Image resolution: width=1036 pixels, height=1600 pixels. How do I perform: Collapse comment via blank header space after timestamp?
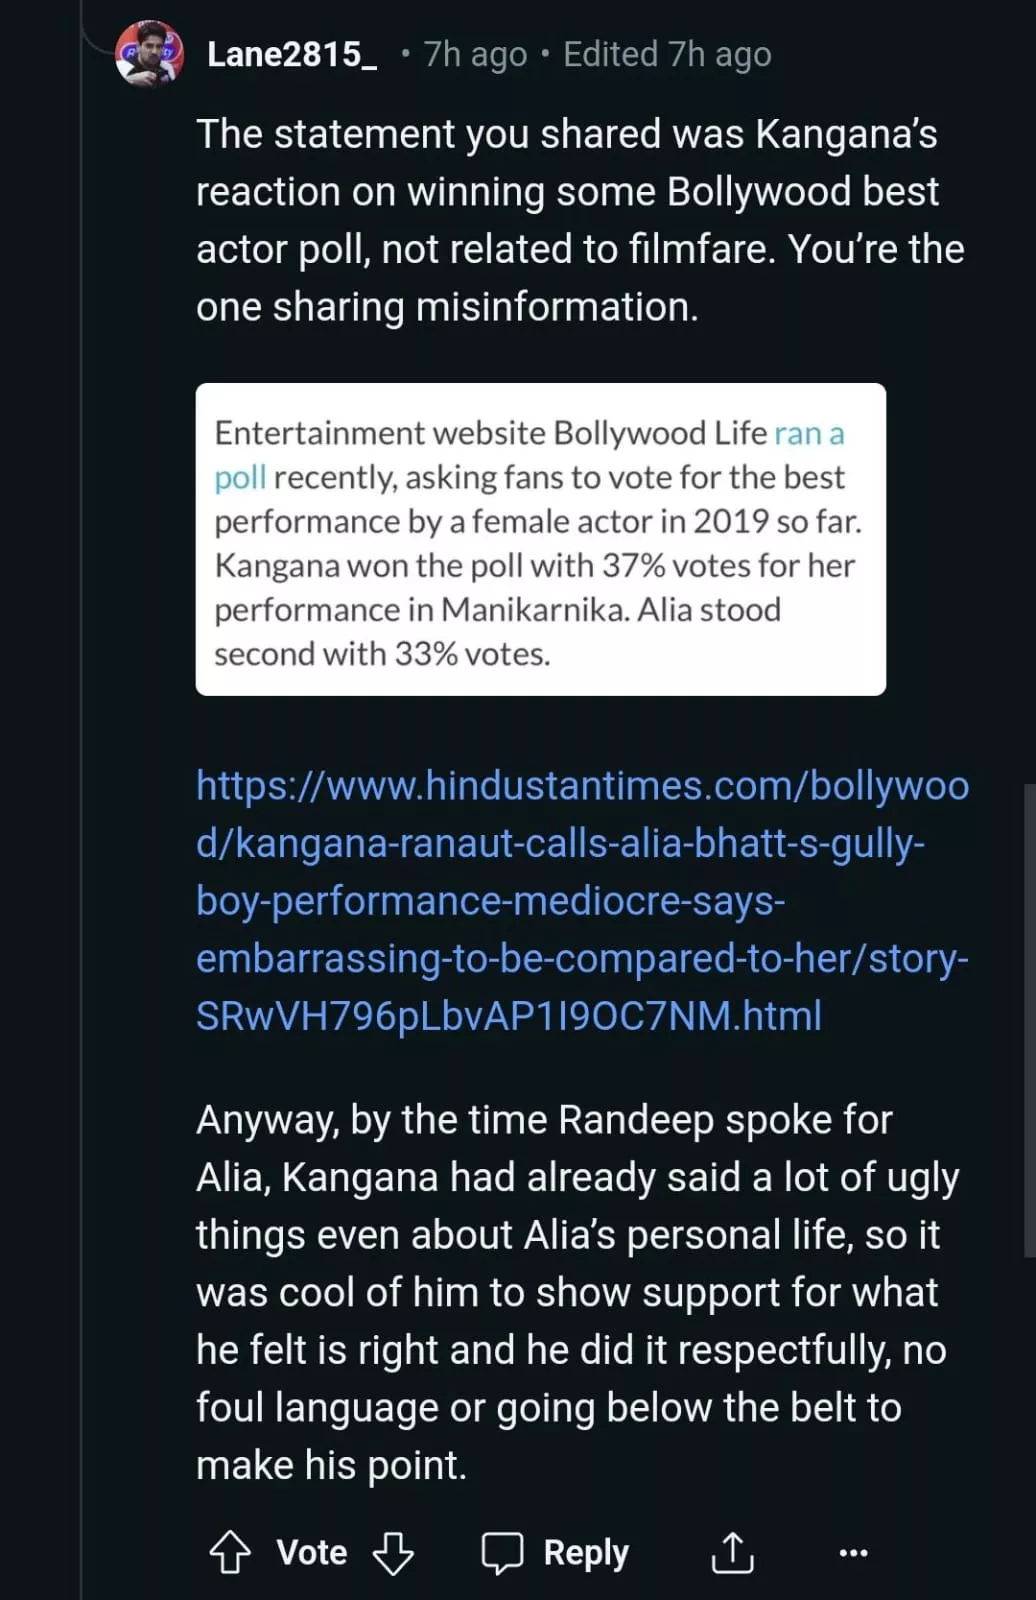(x=900, y=54)
